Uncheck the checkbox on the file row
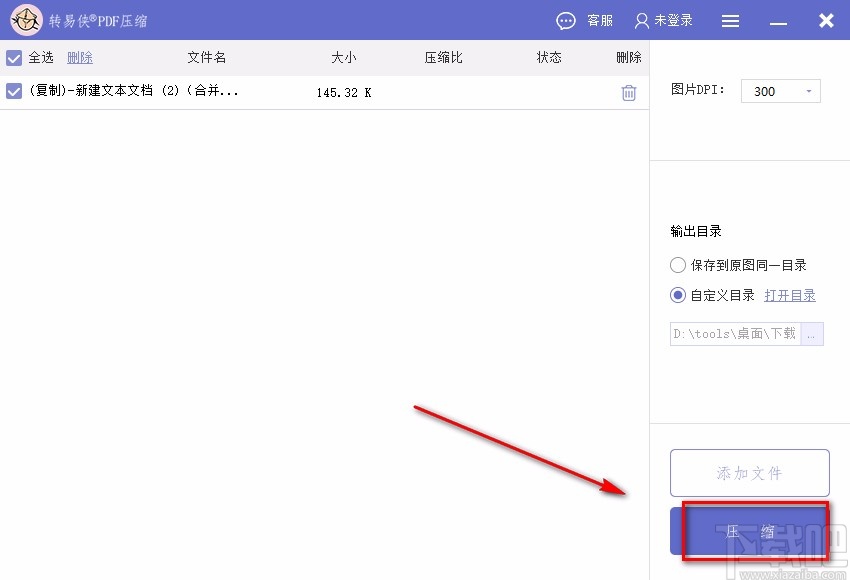The height and width of the screenshot is (580, 850). click(15, 92)
